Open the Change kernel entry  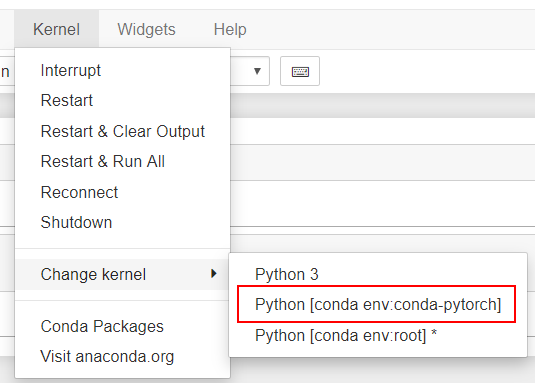click(122, 274)
